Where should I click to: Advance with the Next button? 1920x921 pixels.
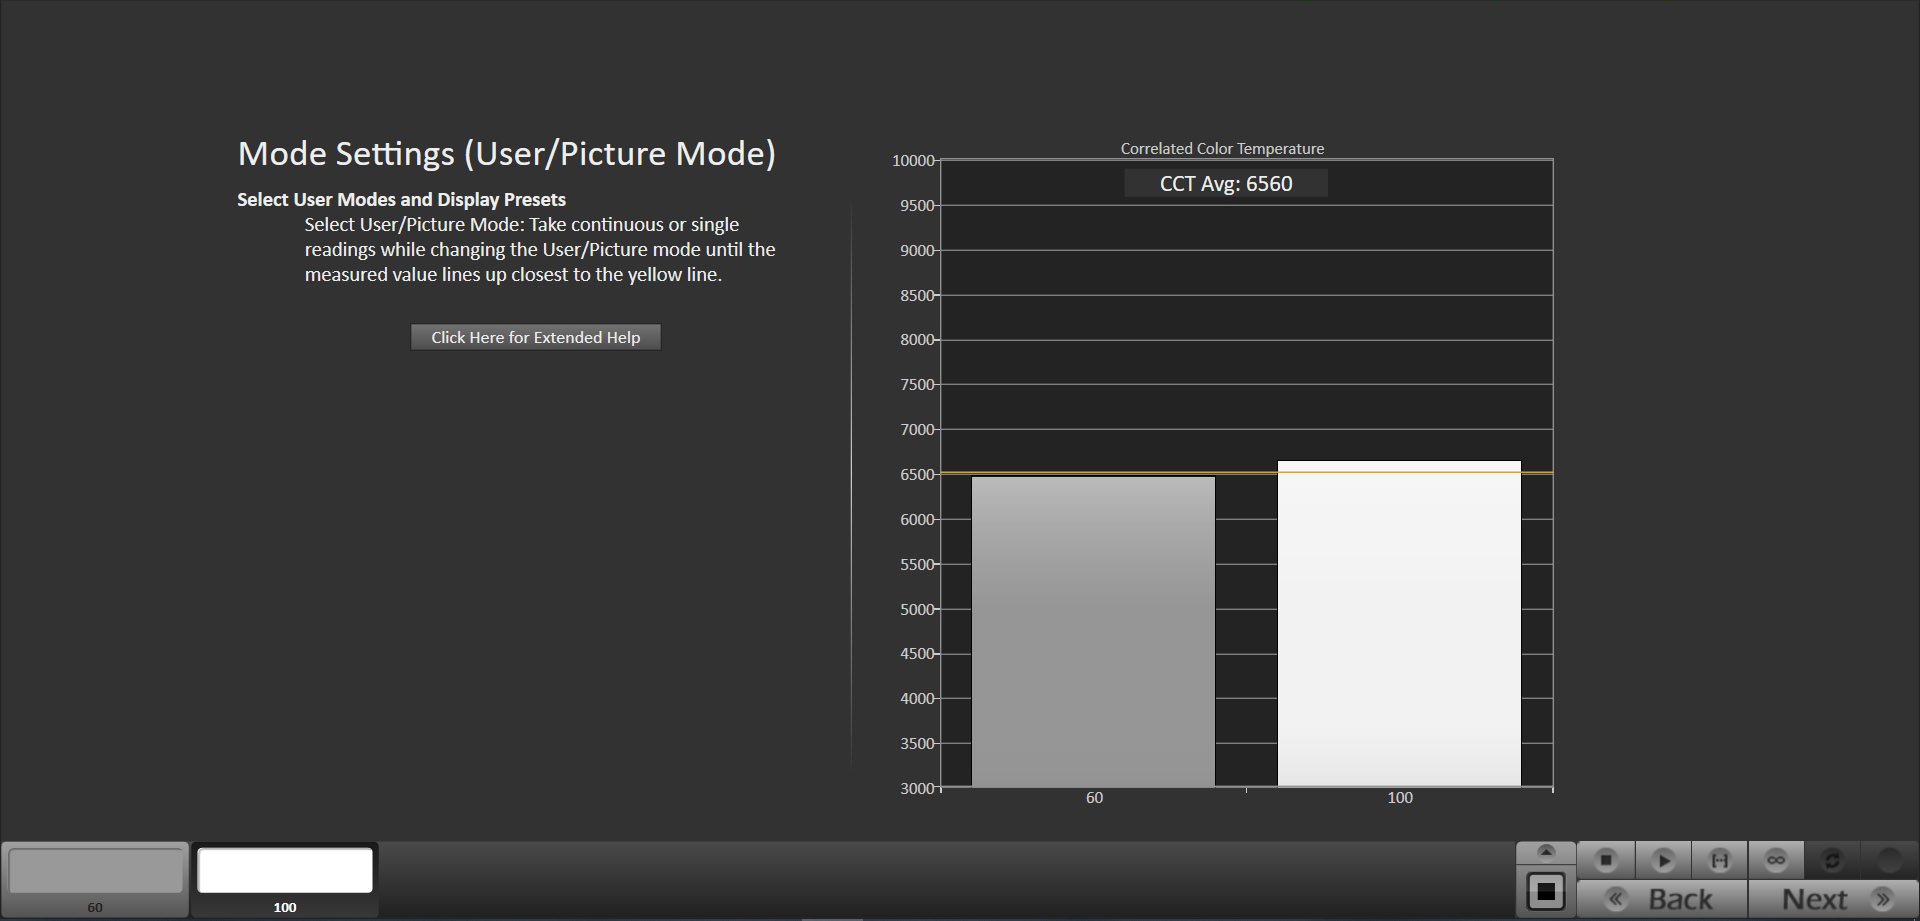point(1833,899)
